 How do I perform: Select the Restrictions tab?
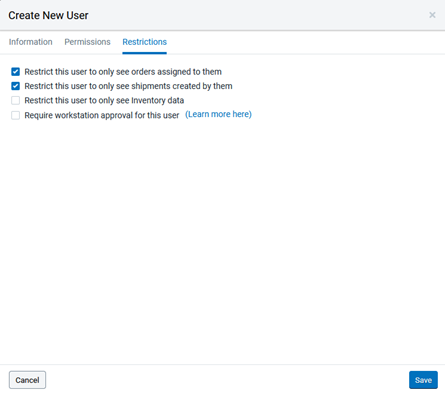pyautogui.click(x=144, y=42)
